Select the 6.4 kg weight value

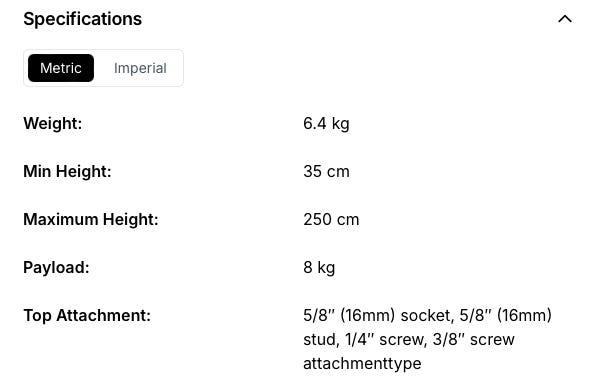coord(326,124)
